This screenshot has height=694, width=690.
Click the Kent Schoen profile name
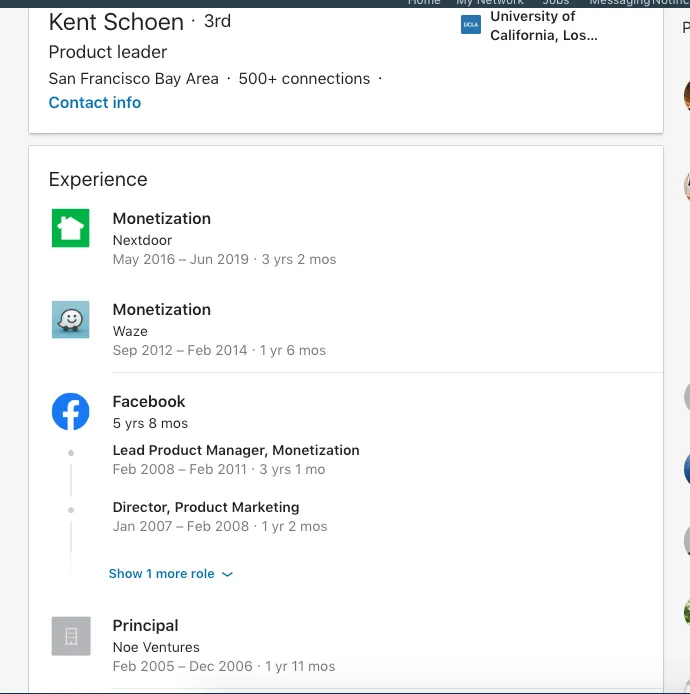coord(116,22)
